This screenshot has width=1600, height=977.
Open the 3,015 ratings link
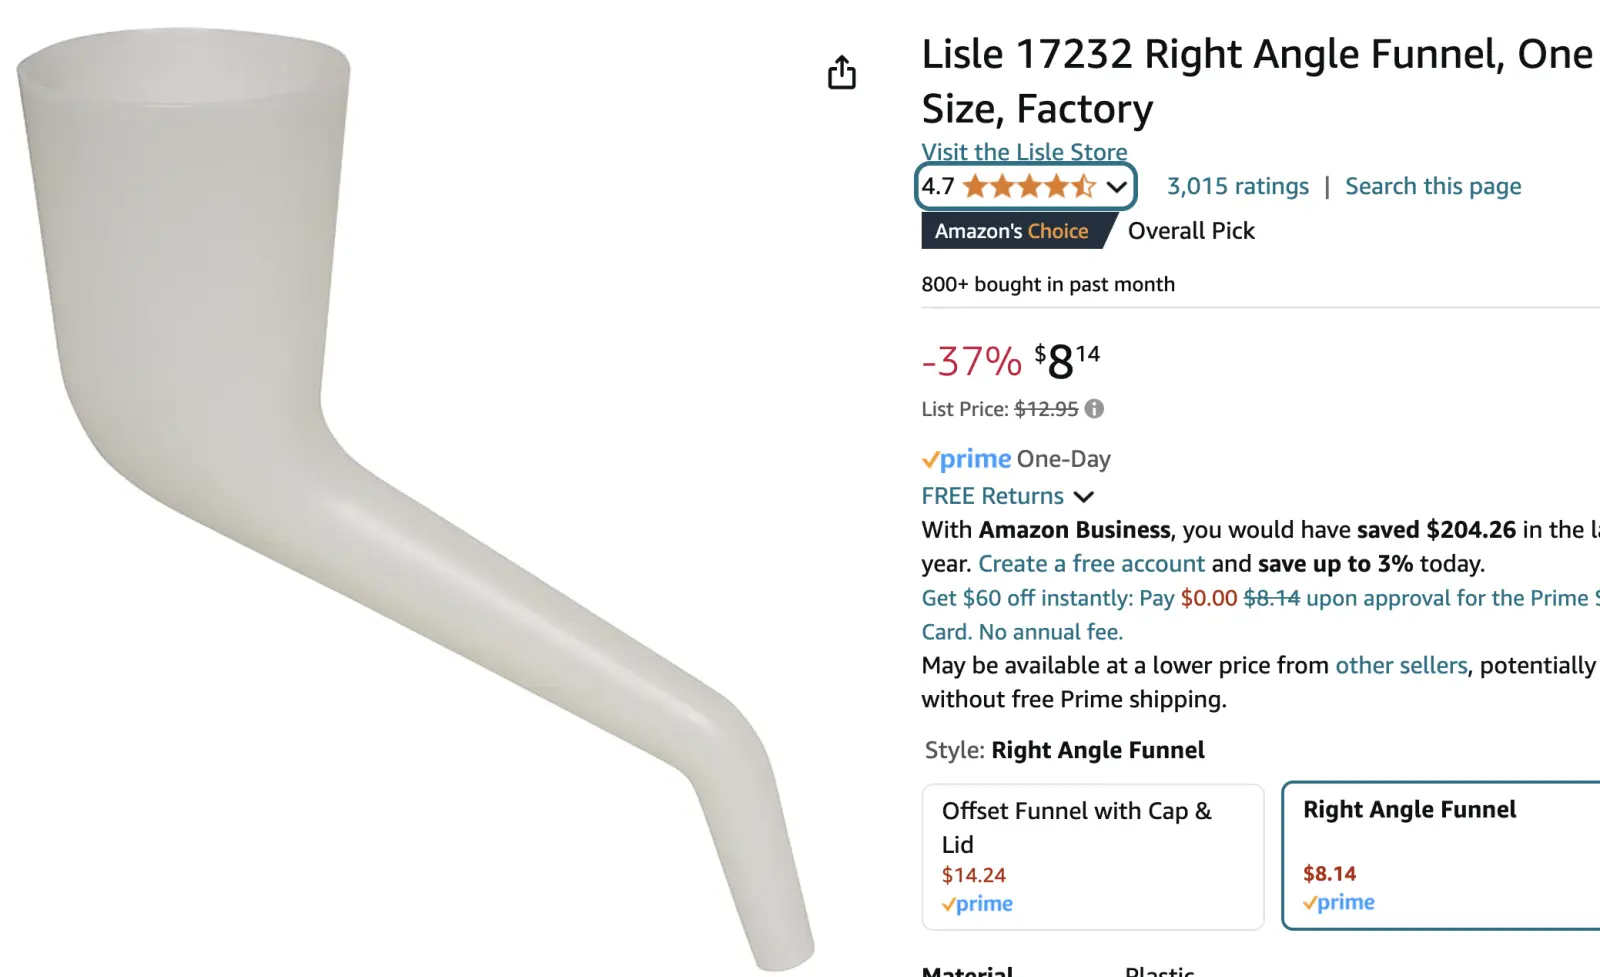pyautogui.click(x=1237, y=186)
